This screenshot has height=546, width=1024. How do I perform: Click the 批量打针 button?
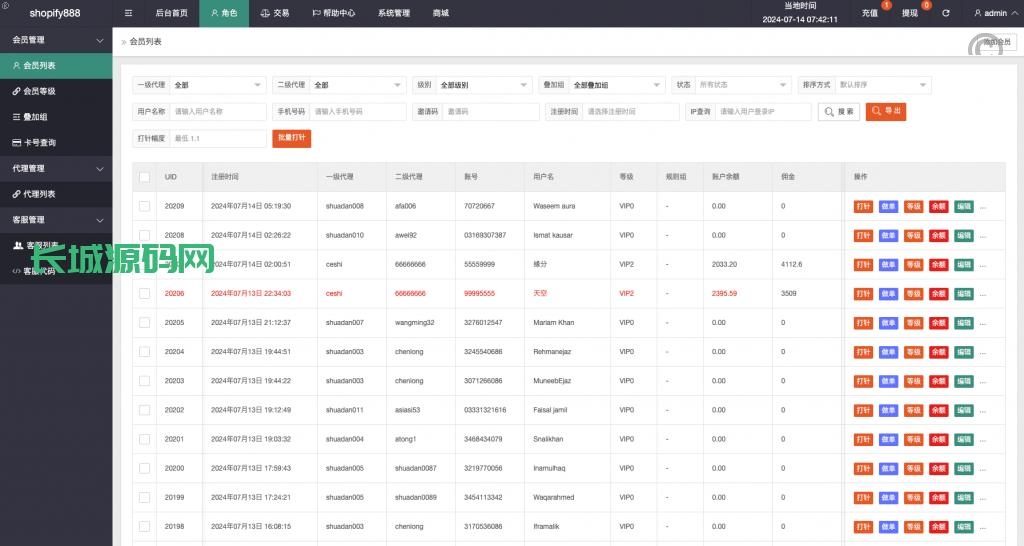(291, 138)
